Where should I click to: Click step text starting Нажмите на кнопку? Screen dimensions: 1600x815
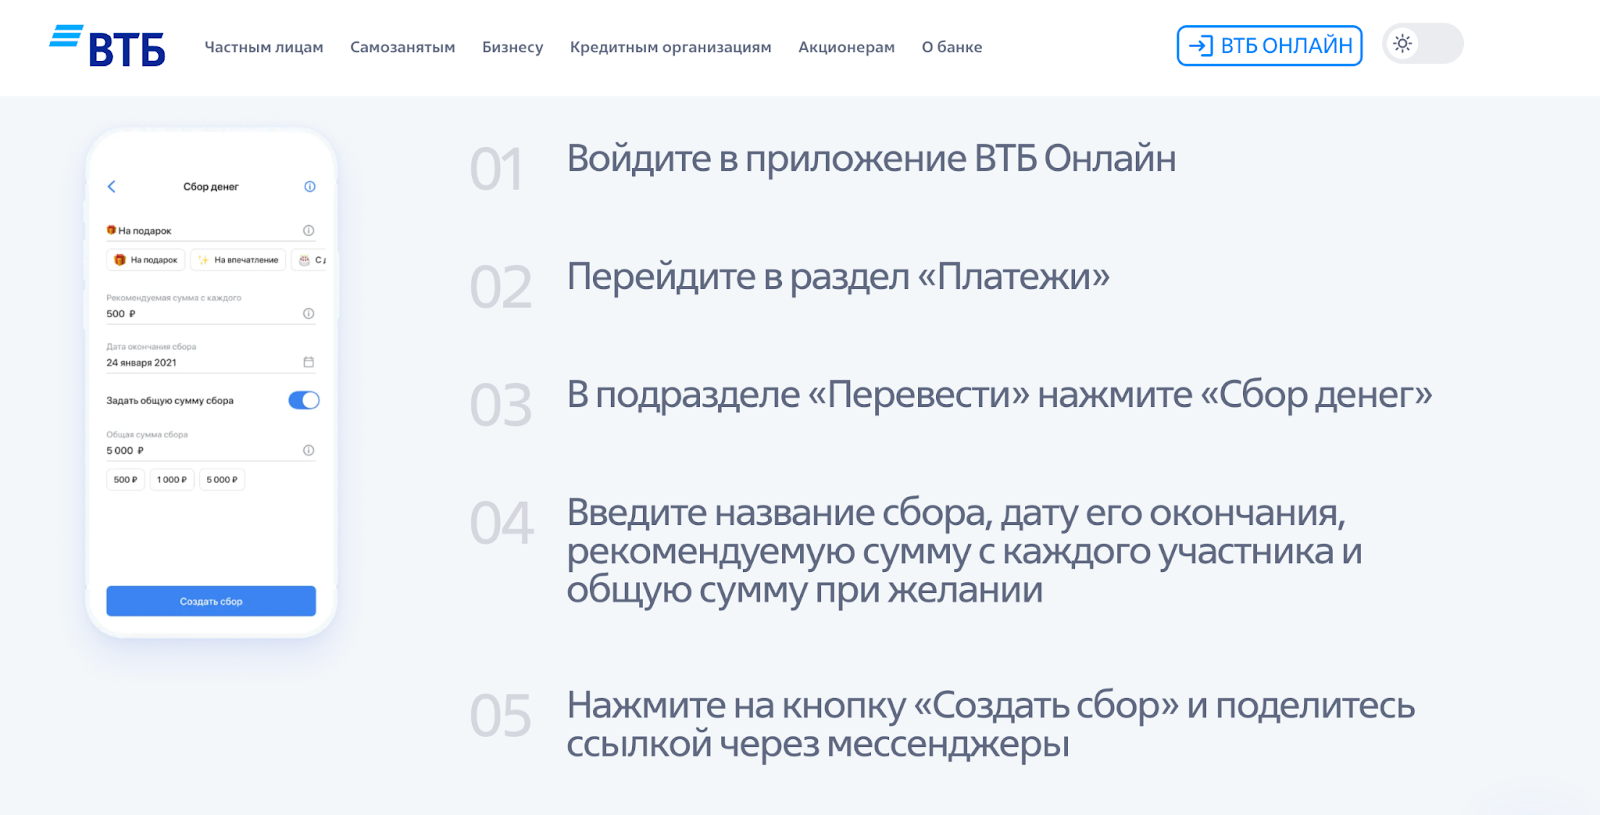[x=991, y=724]
